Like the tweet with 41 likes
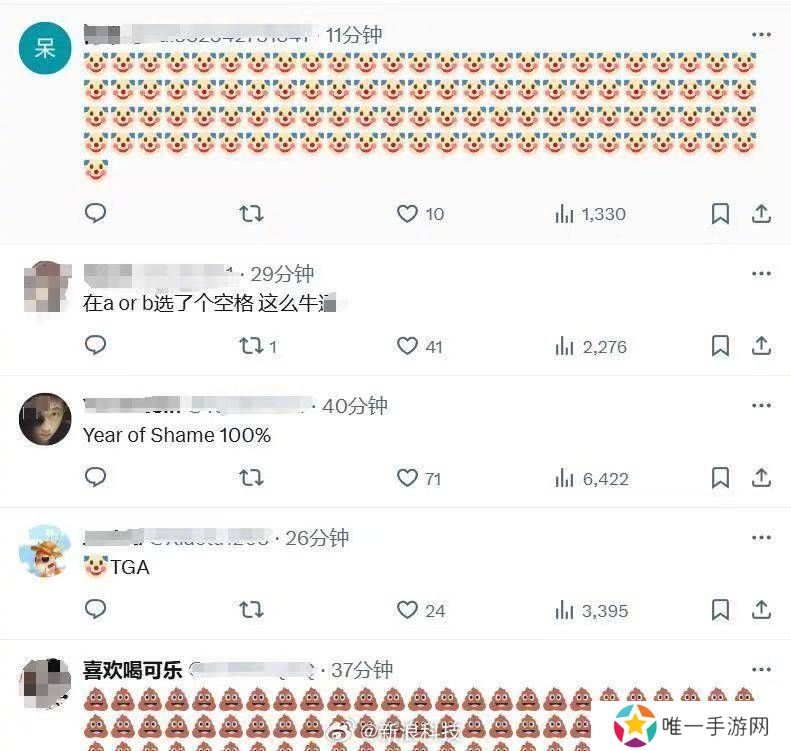This screenshot has width=791, height=751. coord(419,346)
